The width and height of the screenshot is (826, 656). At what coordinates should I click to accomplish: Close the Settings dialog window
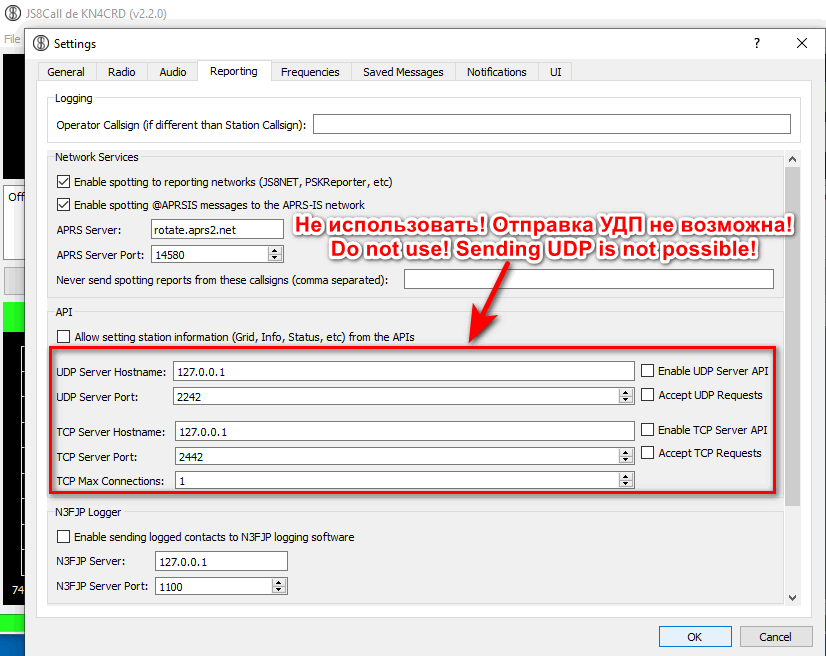tap(801, 44)
